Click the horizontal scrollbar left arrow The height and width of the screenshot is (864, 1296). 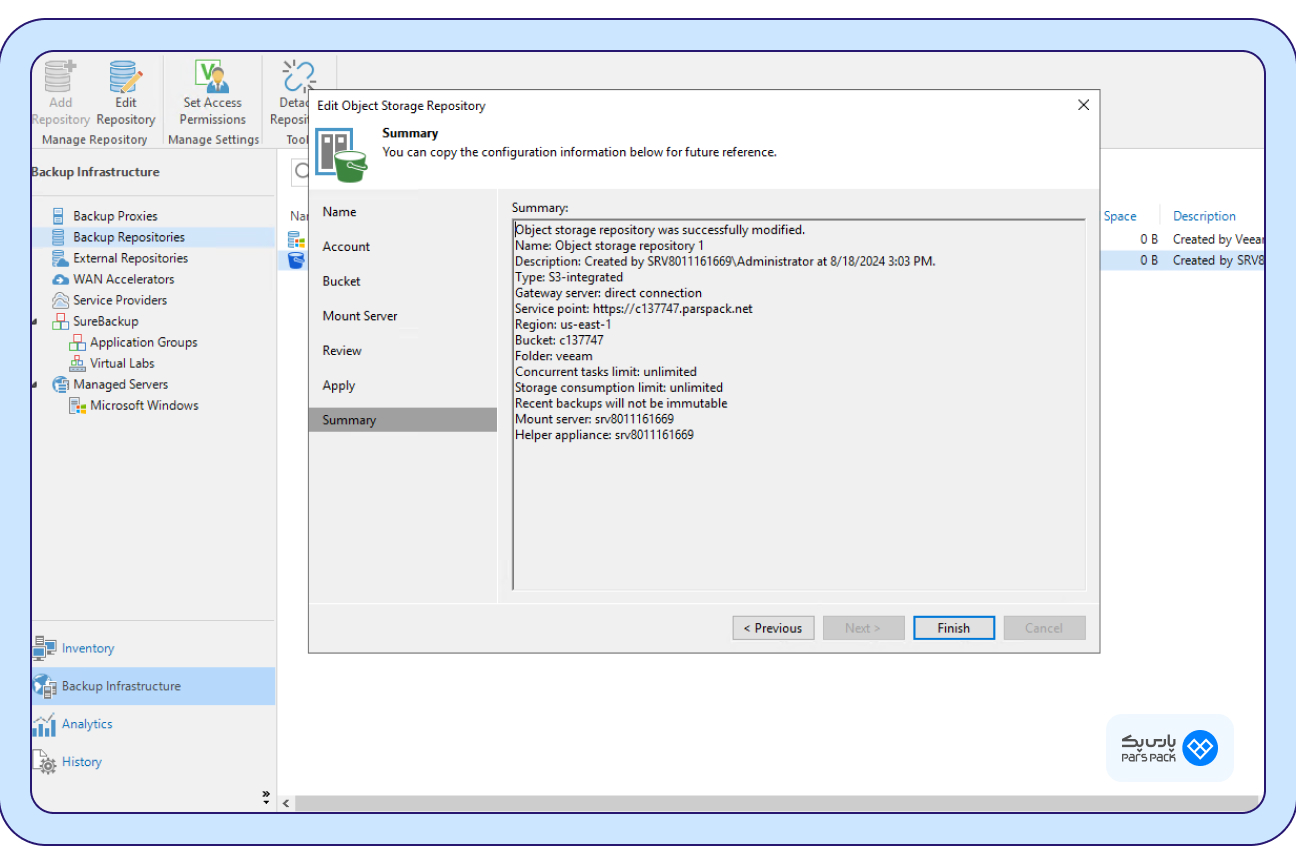[x=286, y=804]
